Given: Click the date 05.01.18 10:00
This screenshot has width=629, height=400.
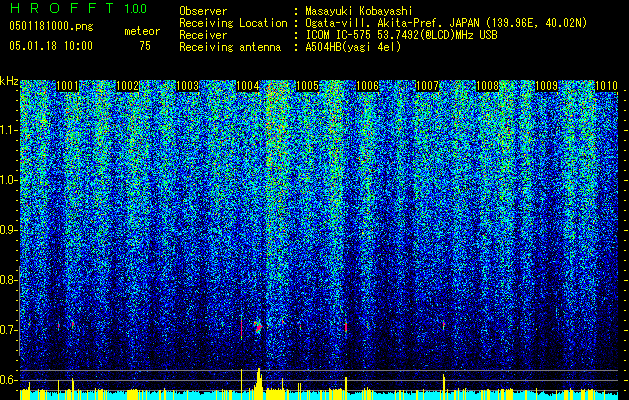Looking at the screenshot, I should coord(51,46).
